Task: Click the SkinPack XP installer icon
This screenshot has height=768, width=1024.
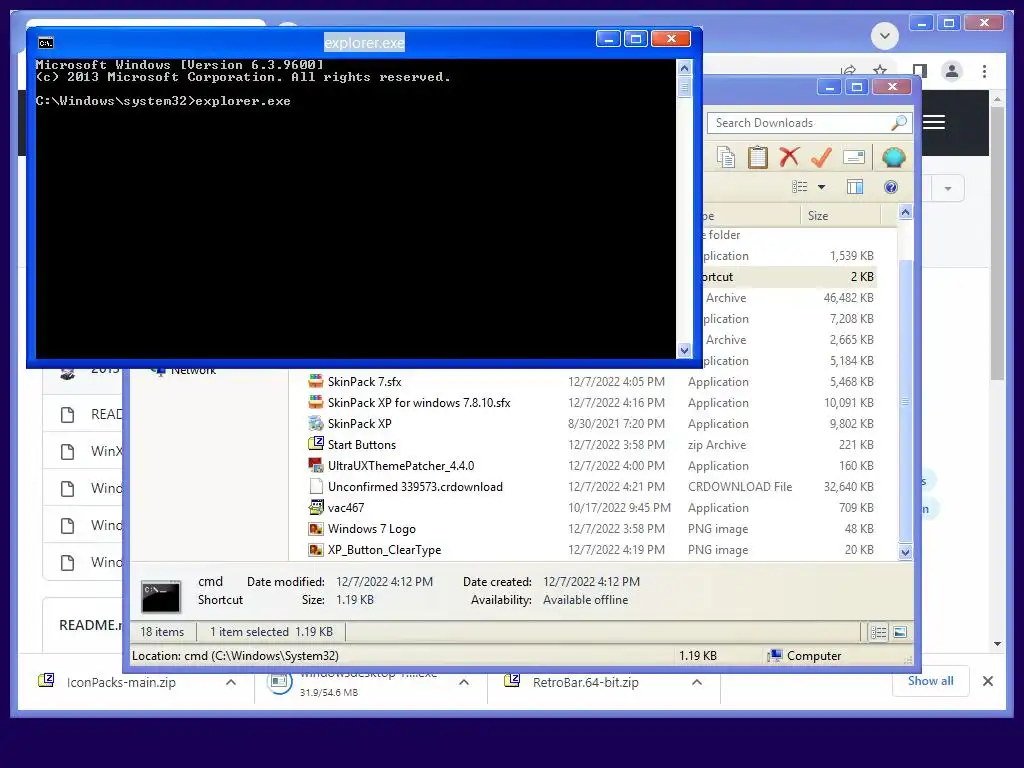Action: 316,423
